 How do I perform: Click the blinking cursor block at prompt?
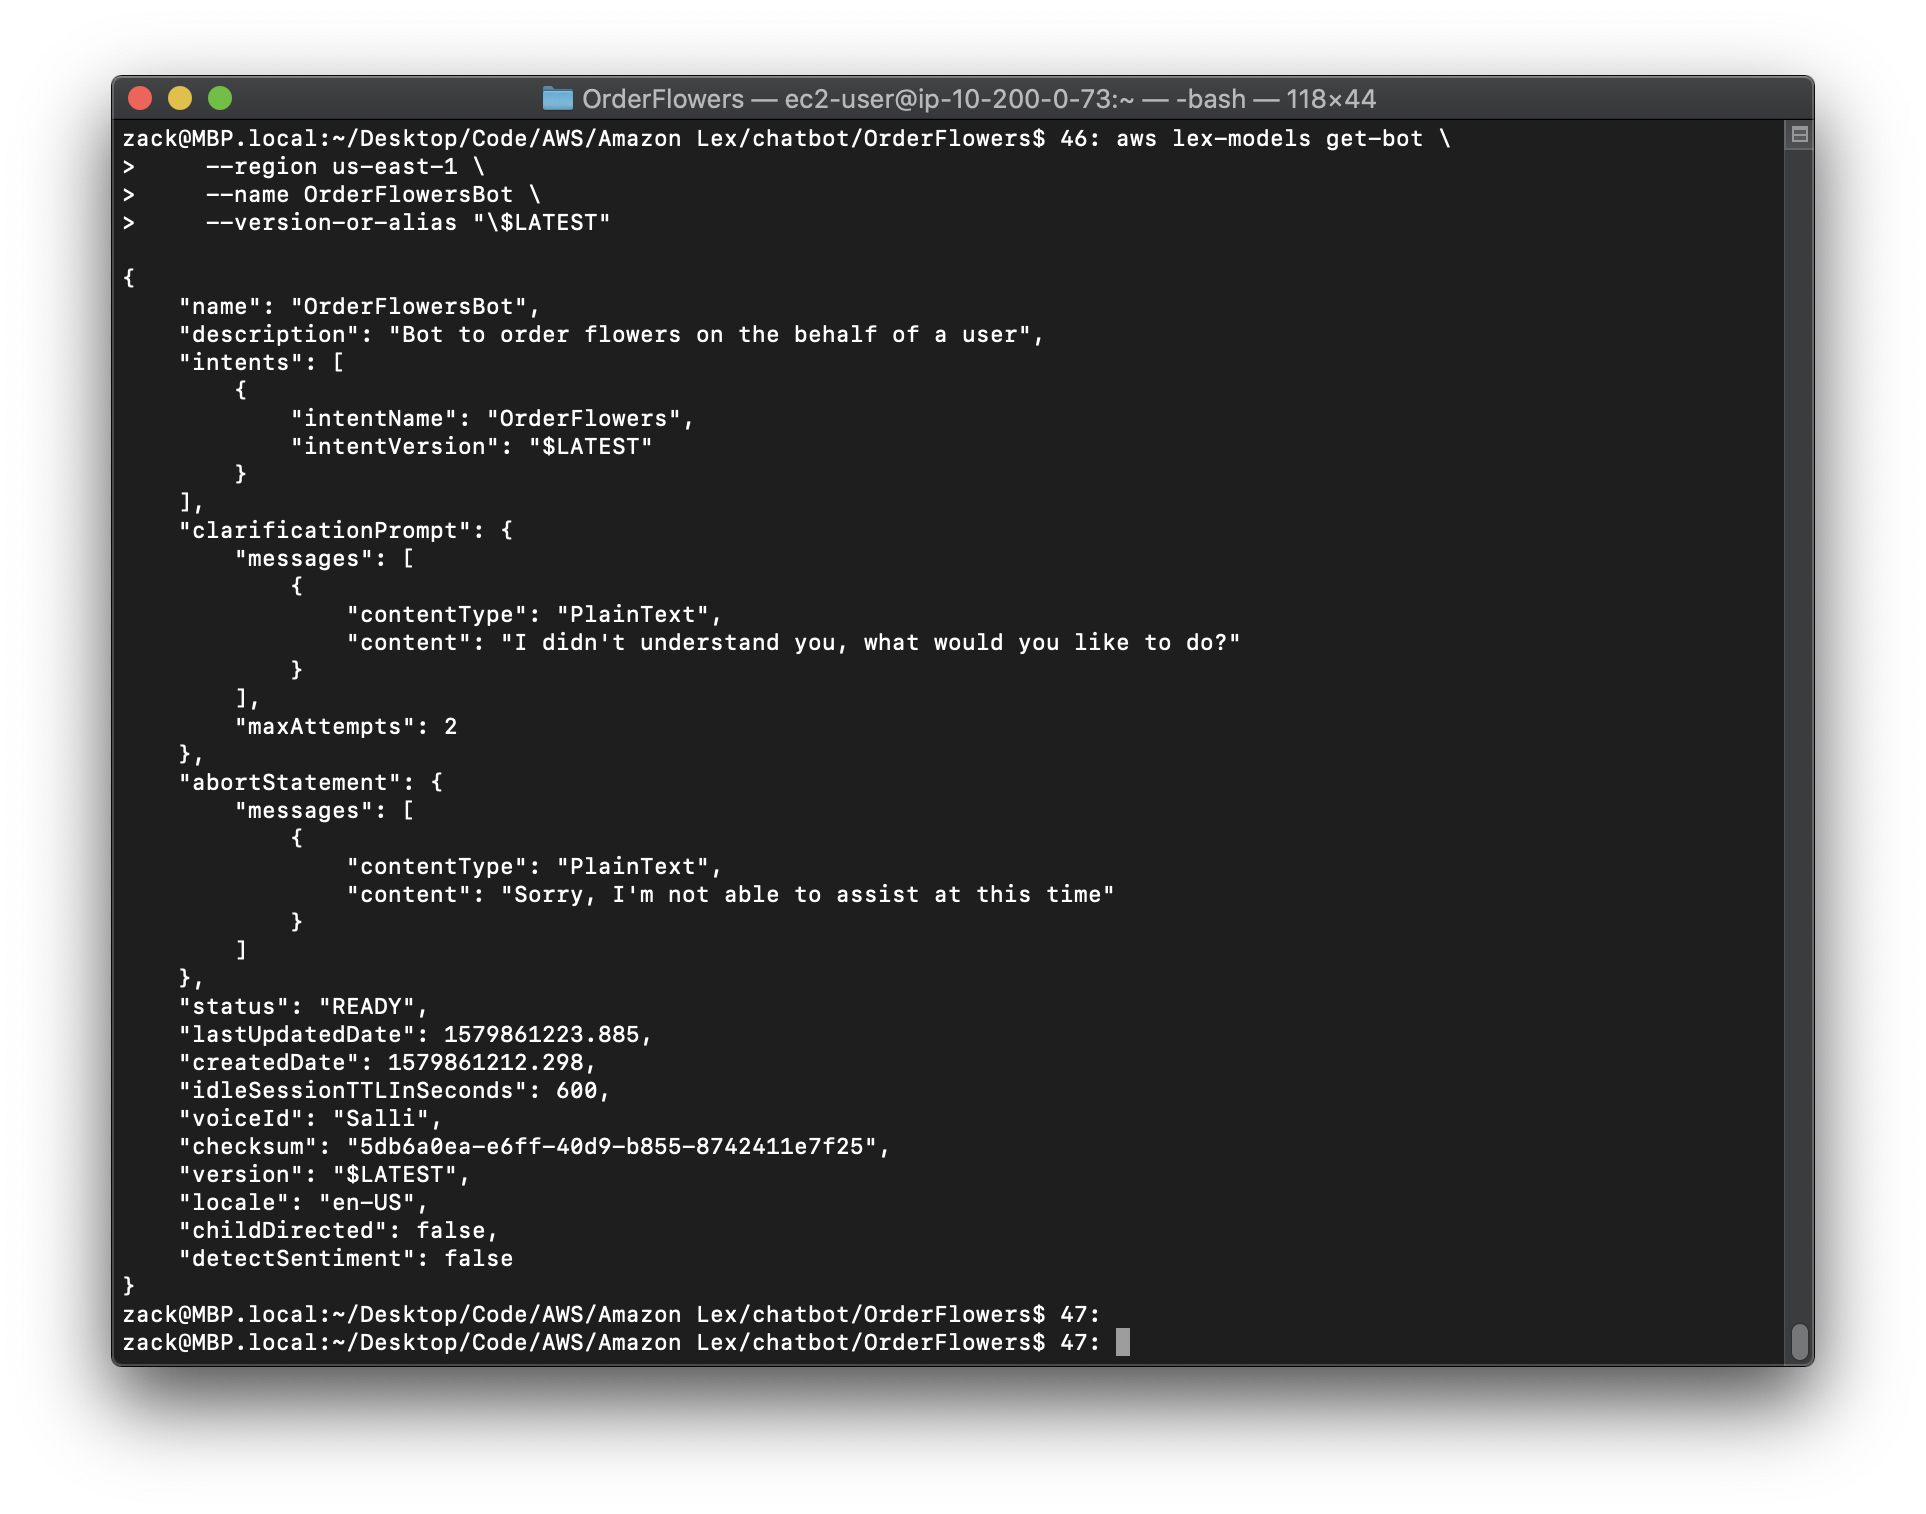(1123, 1342)
